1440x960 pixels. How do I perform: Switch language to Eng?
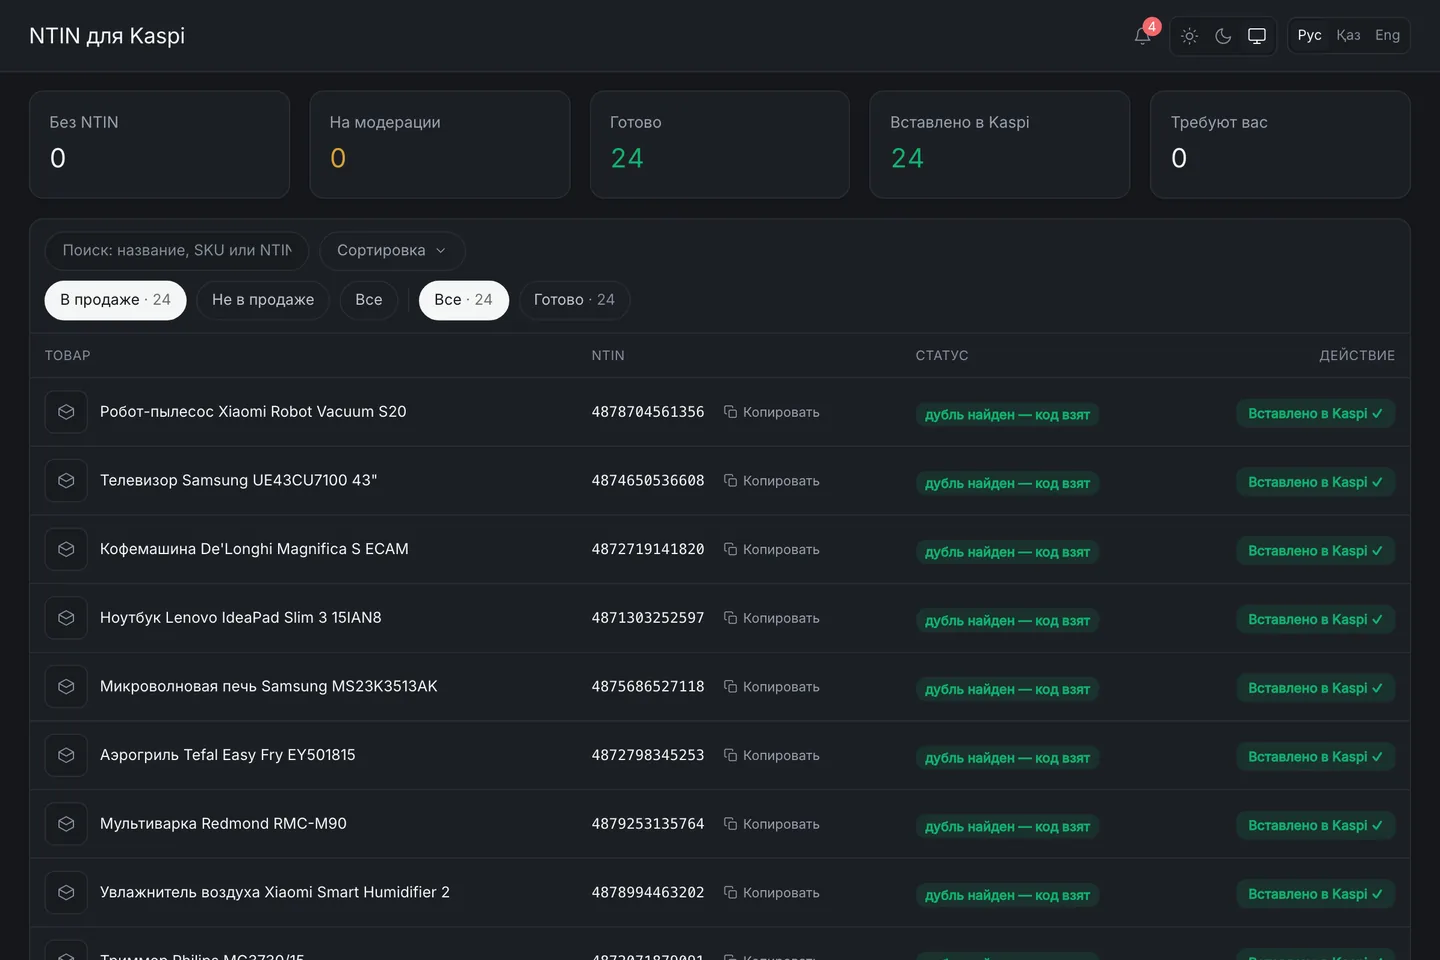[x=1387, y=36]
